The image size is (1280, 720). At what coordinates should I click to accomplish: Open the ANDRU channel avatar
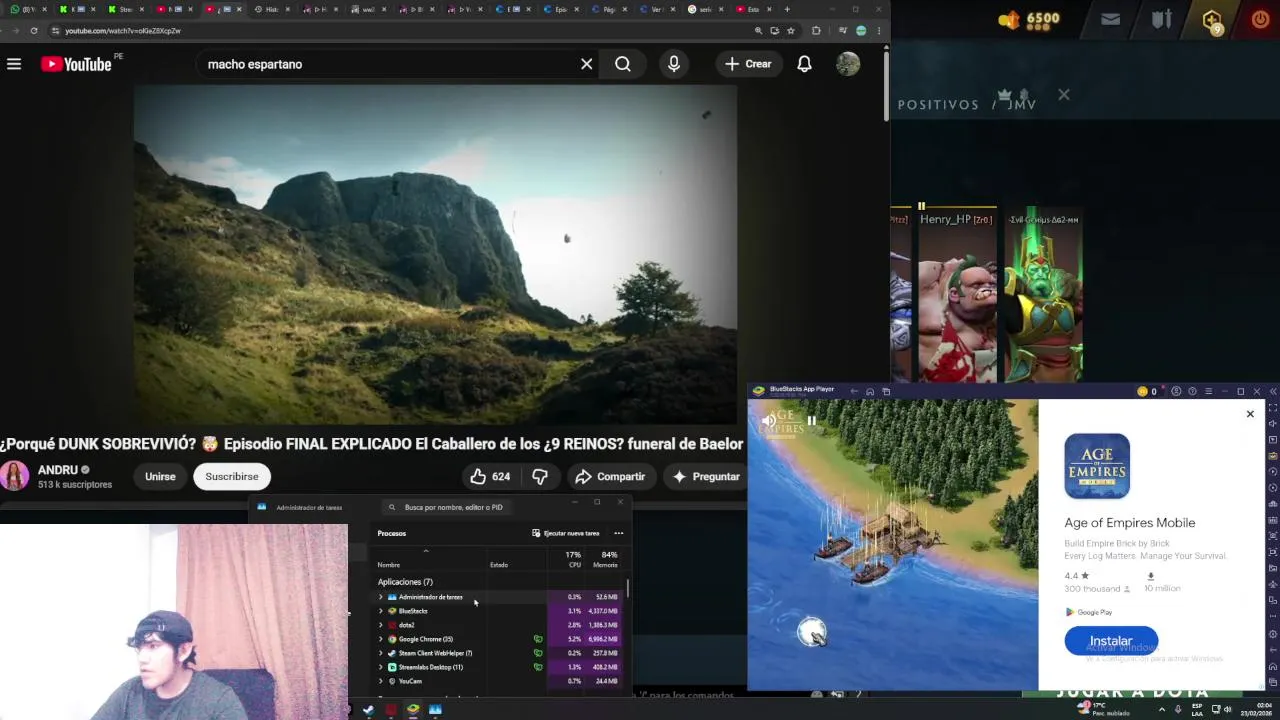(15, 476)
